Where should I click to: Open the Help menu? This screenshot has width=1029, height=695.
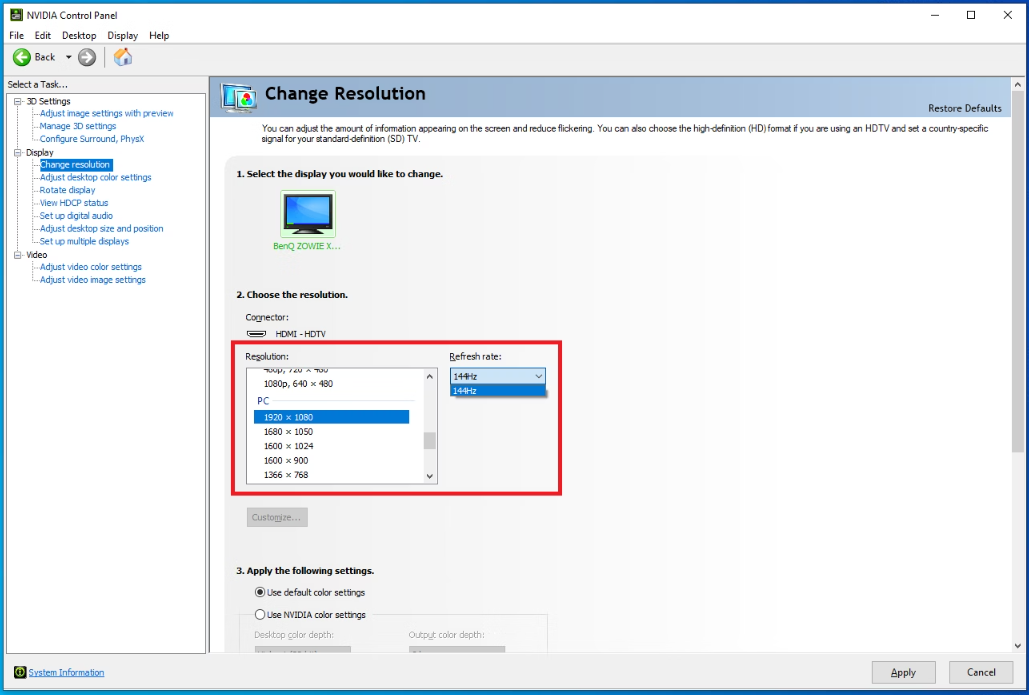tap(159, 35)
